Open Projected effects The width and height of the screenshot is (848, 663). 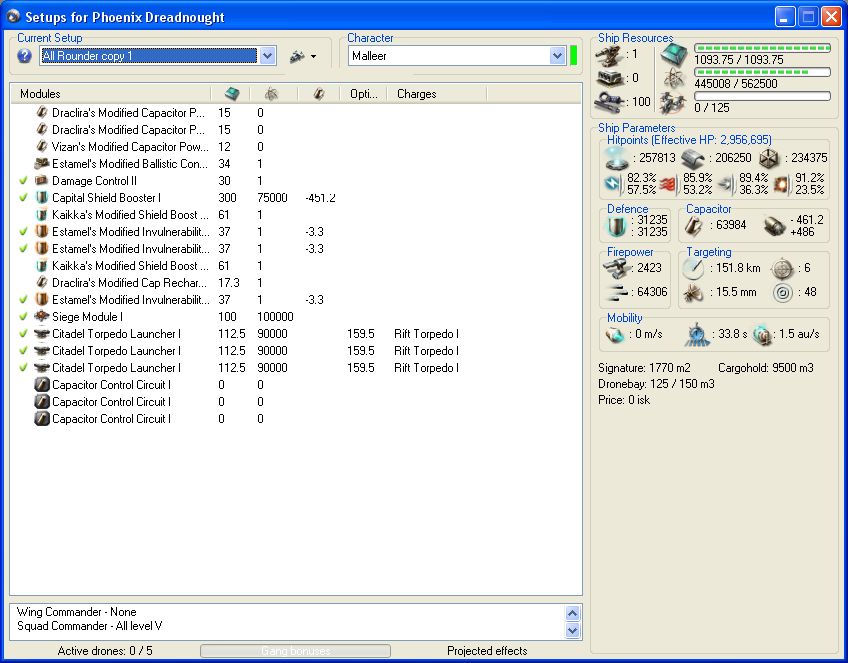pyautogui.click(x=487, y=651)
